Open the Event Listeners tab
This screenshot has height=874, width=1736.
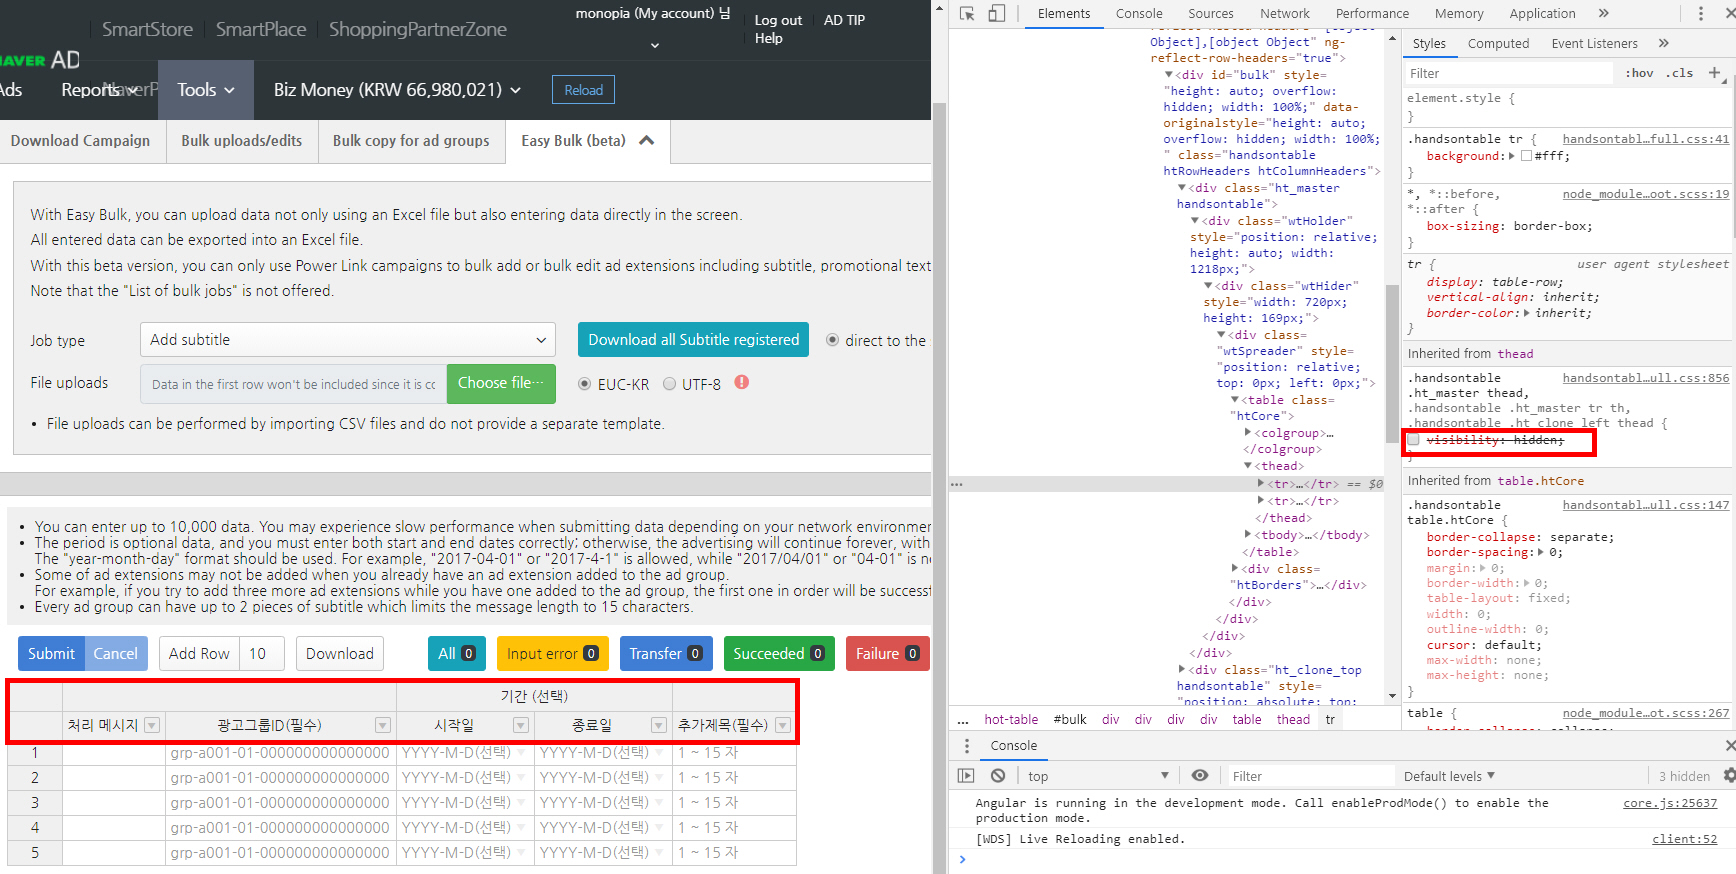[x=1594, y=43]
